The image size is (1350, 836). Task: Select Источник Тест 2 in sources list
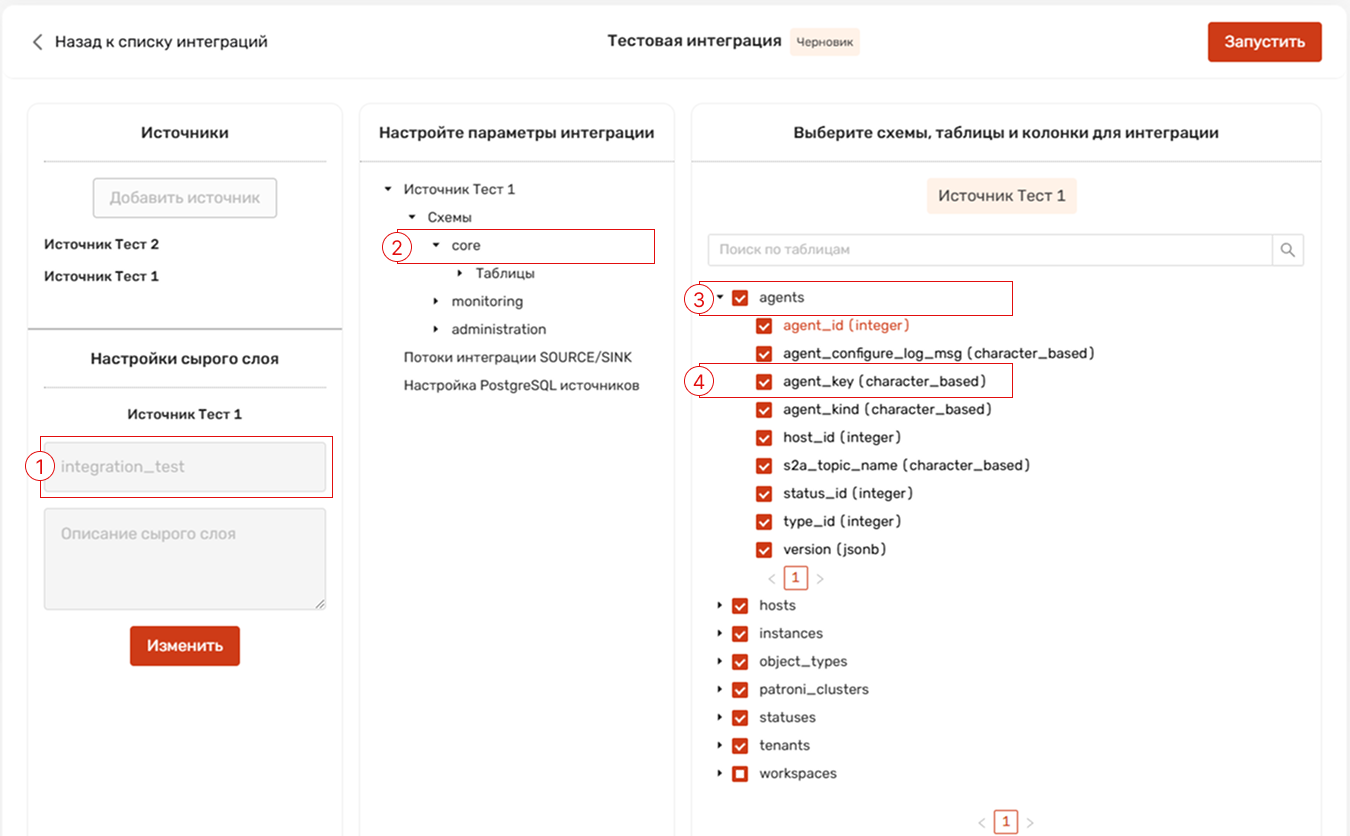tap(101, 244)
